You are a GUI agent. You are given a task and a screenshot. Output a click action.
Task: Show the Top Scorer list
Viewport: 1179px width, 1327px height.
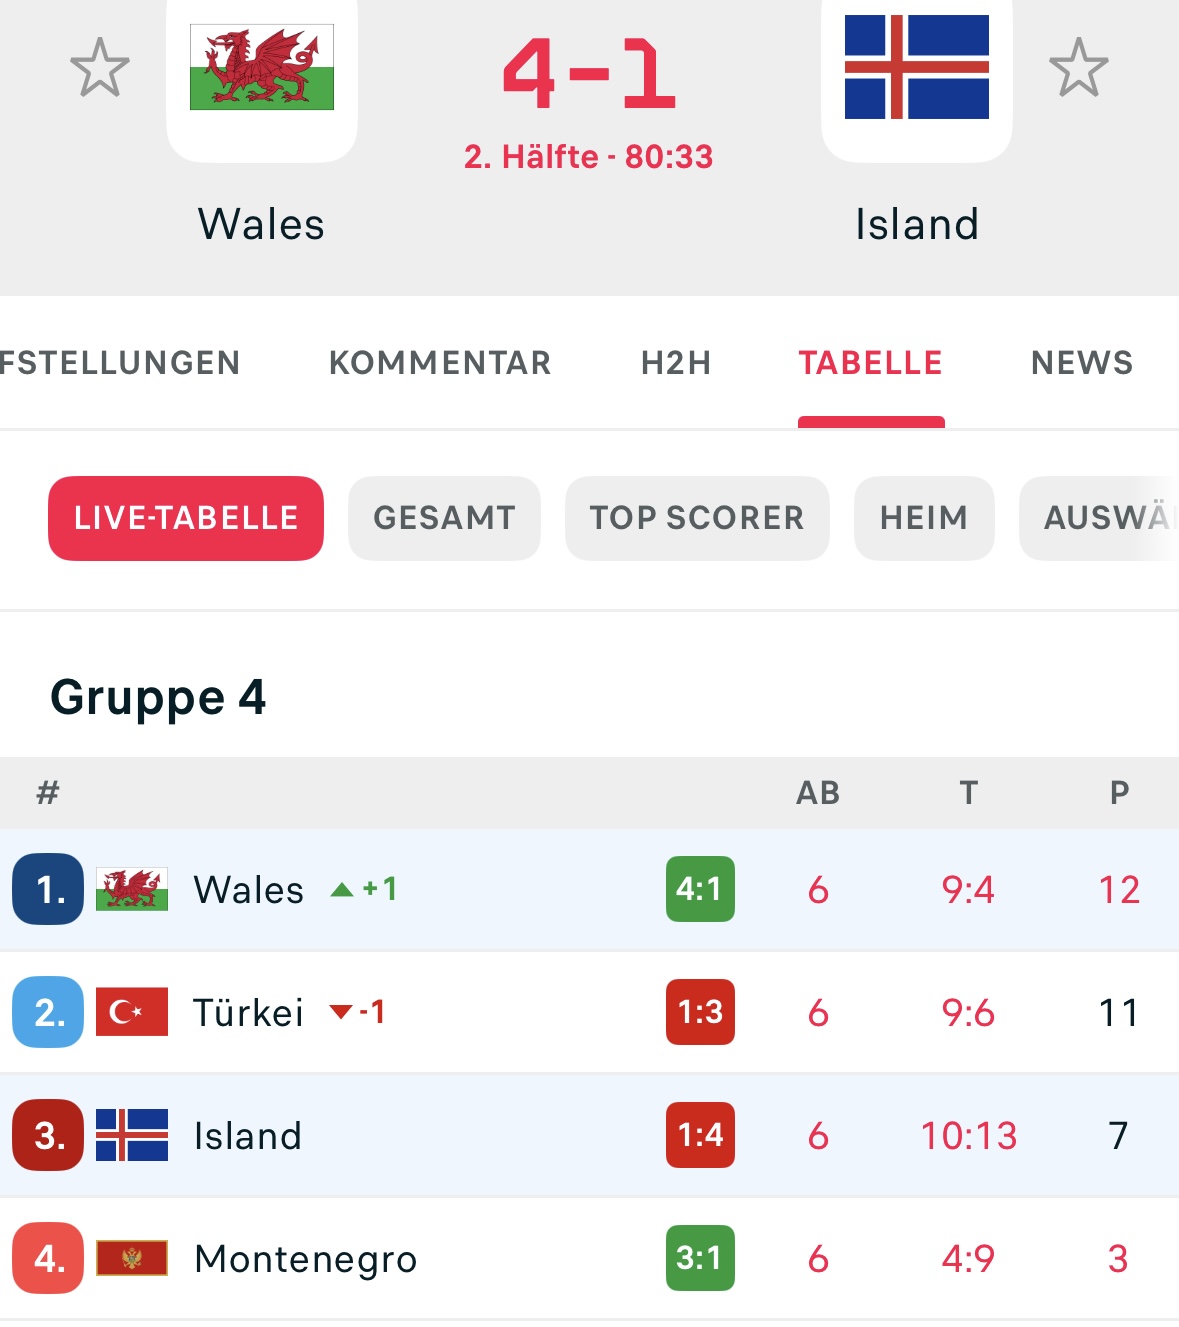coord(697,518)
